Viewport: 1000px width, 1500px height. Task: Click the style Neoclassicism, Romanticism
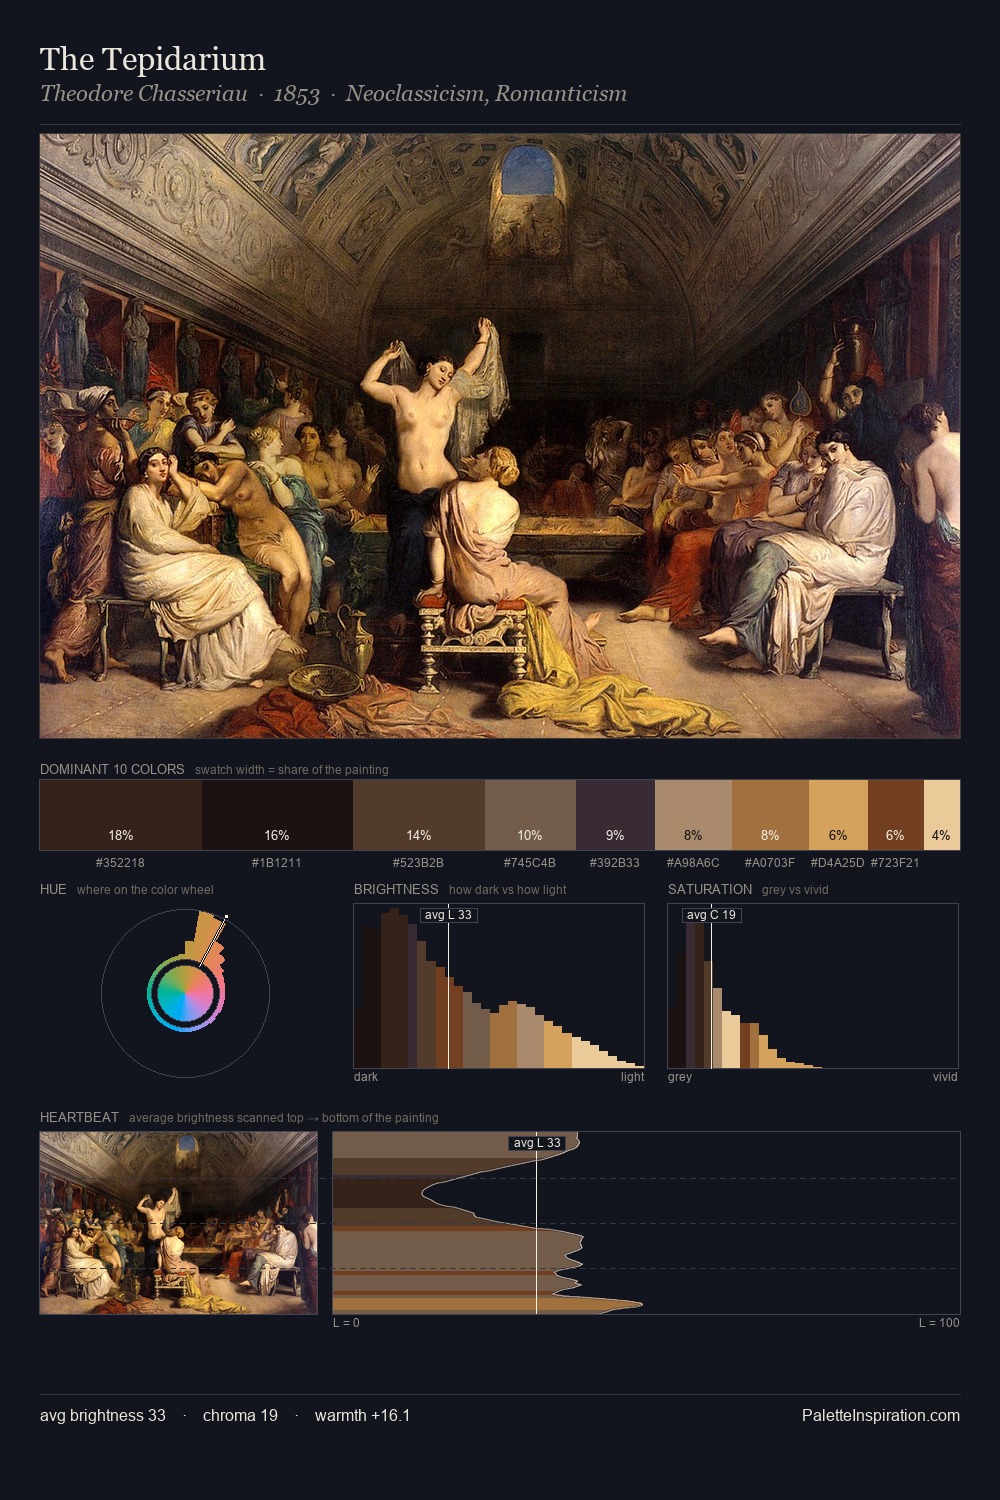[x=486, y=94]
